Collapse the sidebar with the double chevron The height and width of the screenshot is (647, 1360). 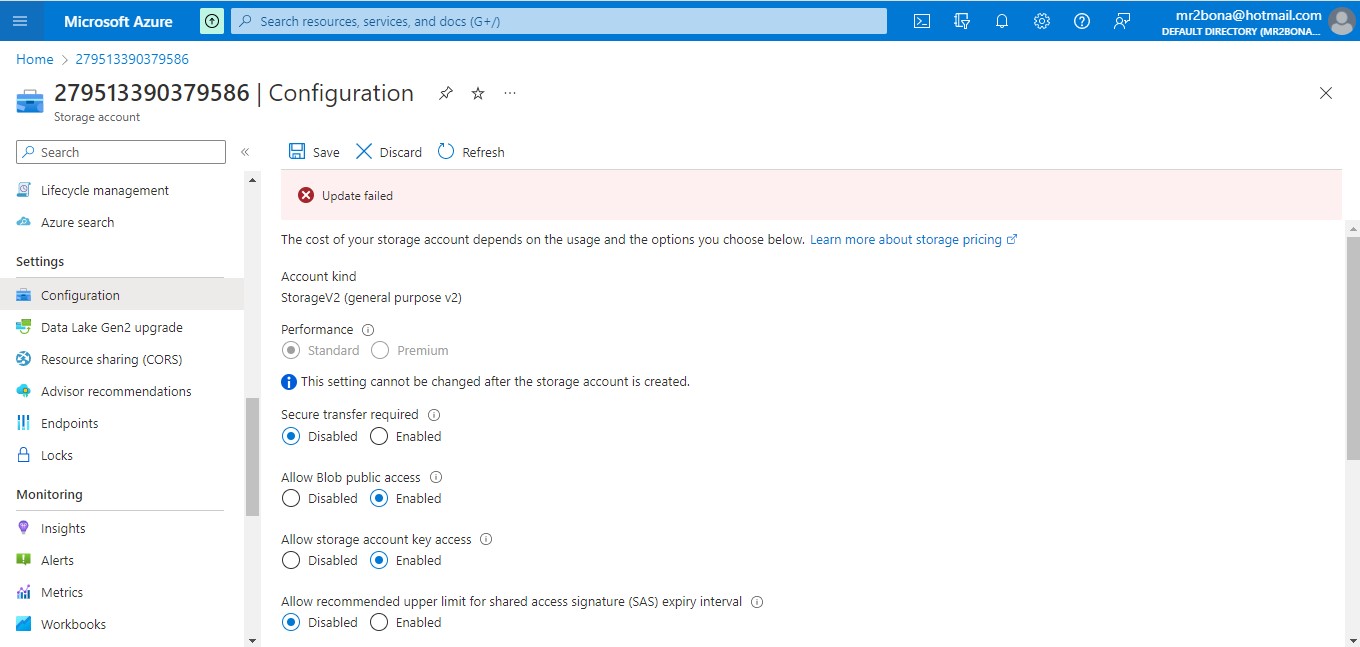pos(245,151)
